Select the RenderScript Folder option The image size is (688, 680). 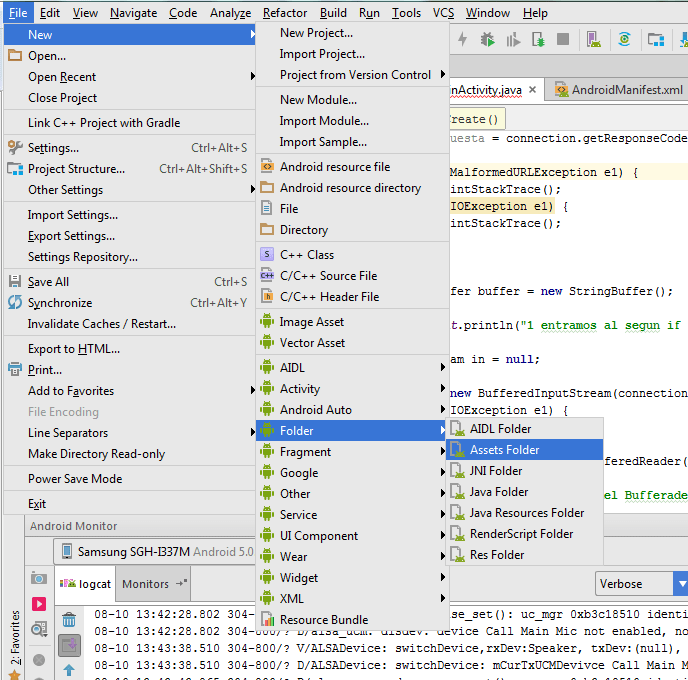524,533
